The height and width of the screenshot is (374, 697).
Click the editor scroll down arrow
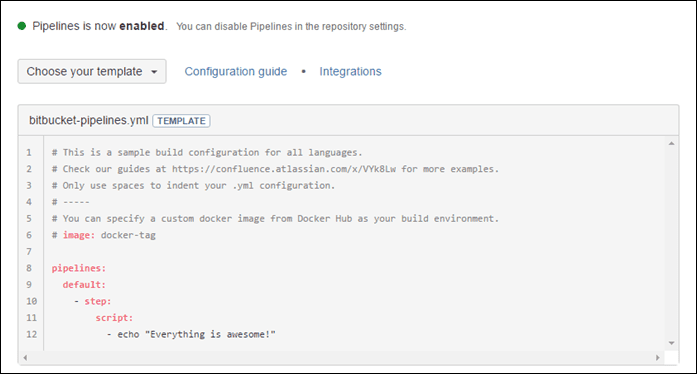tap(671, 343)
